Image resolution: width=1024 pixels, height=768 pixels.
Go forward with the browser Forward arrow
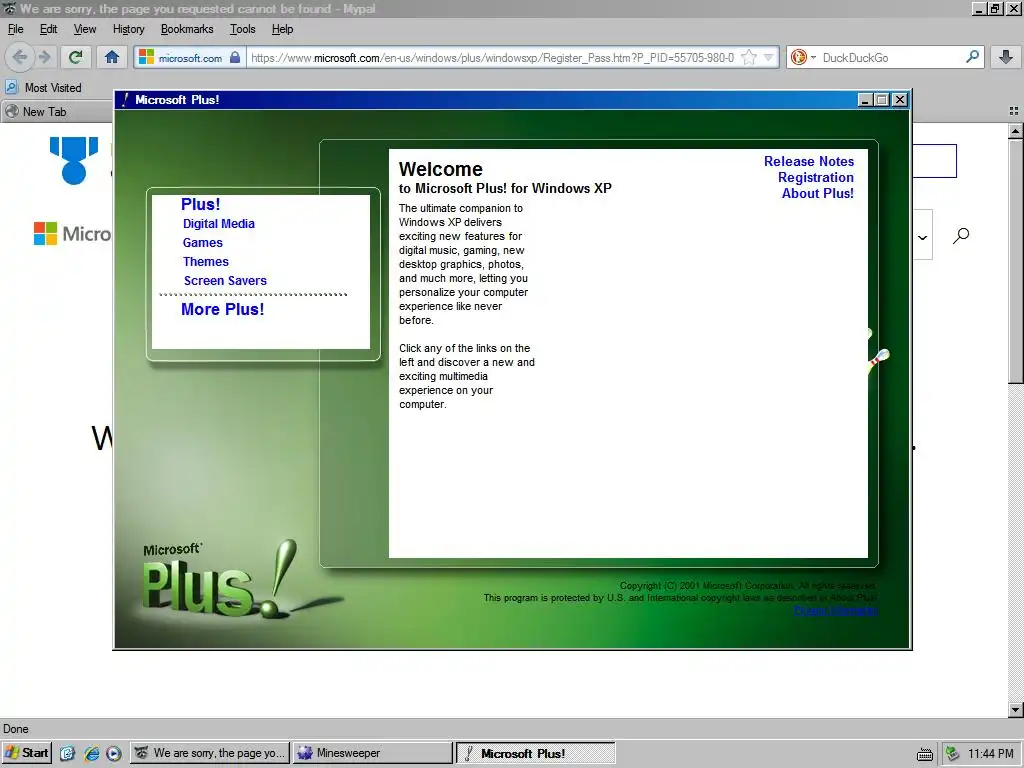44,57
